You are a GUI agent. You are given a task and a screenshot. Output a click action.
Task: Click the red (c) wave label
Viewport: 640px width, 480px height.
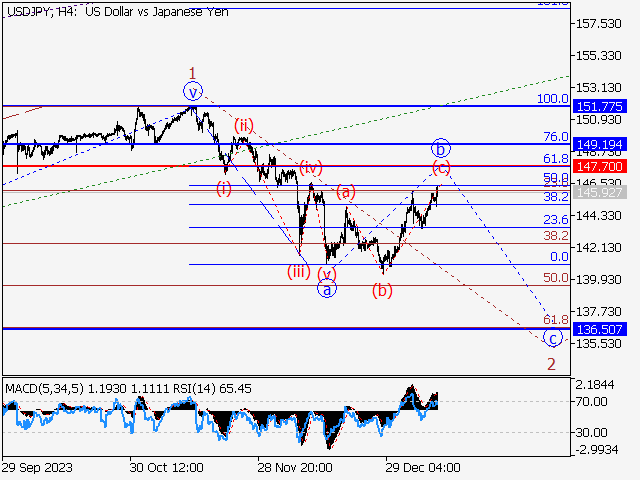point(442,168)
